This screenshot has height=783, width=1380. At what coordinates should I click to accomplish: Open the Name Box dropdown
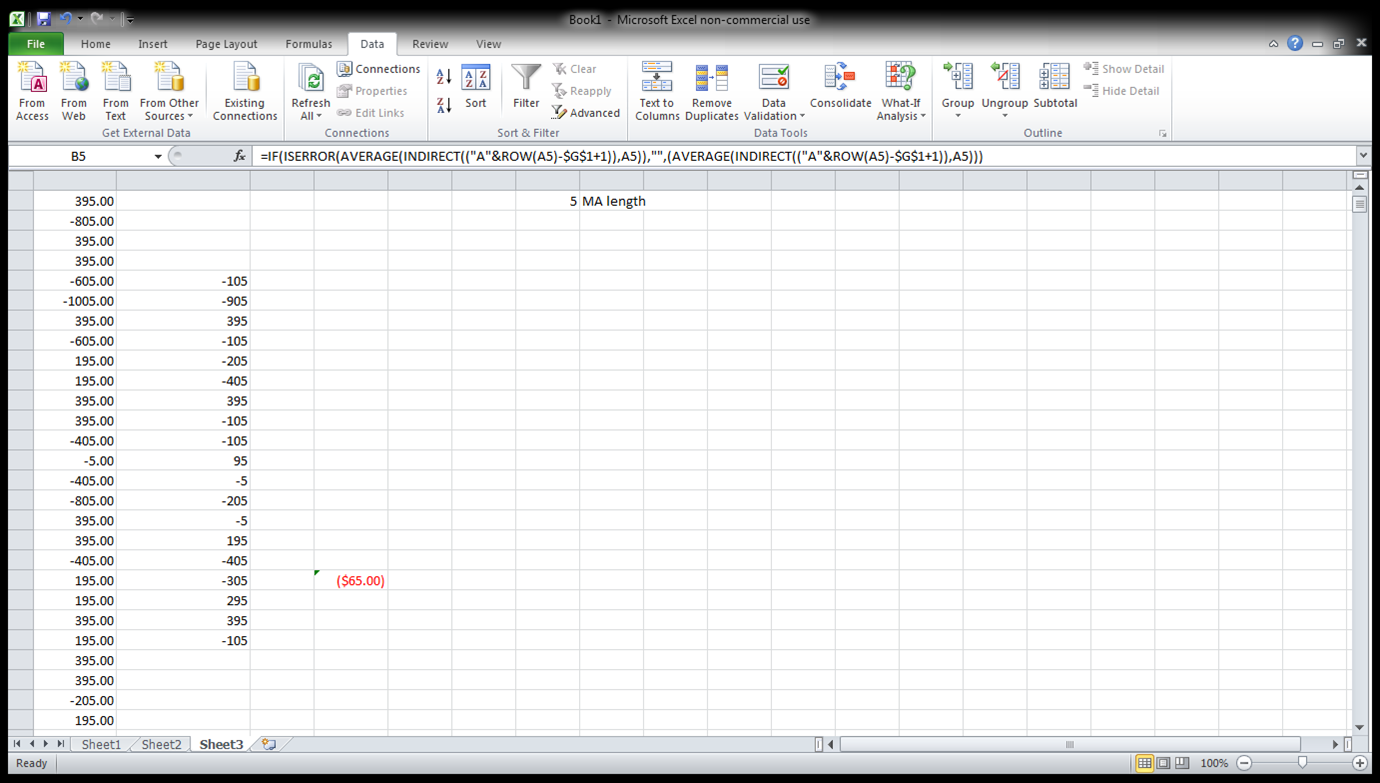tap(157, 156)
